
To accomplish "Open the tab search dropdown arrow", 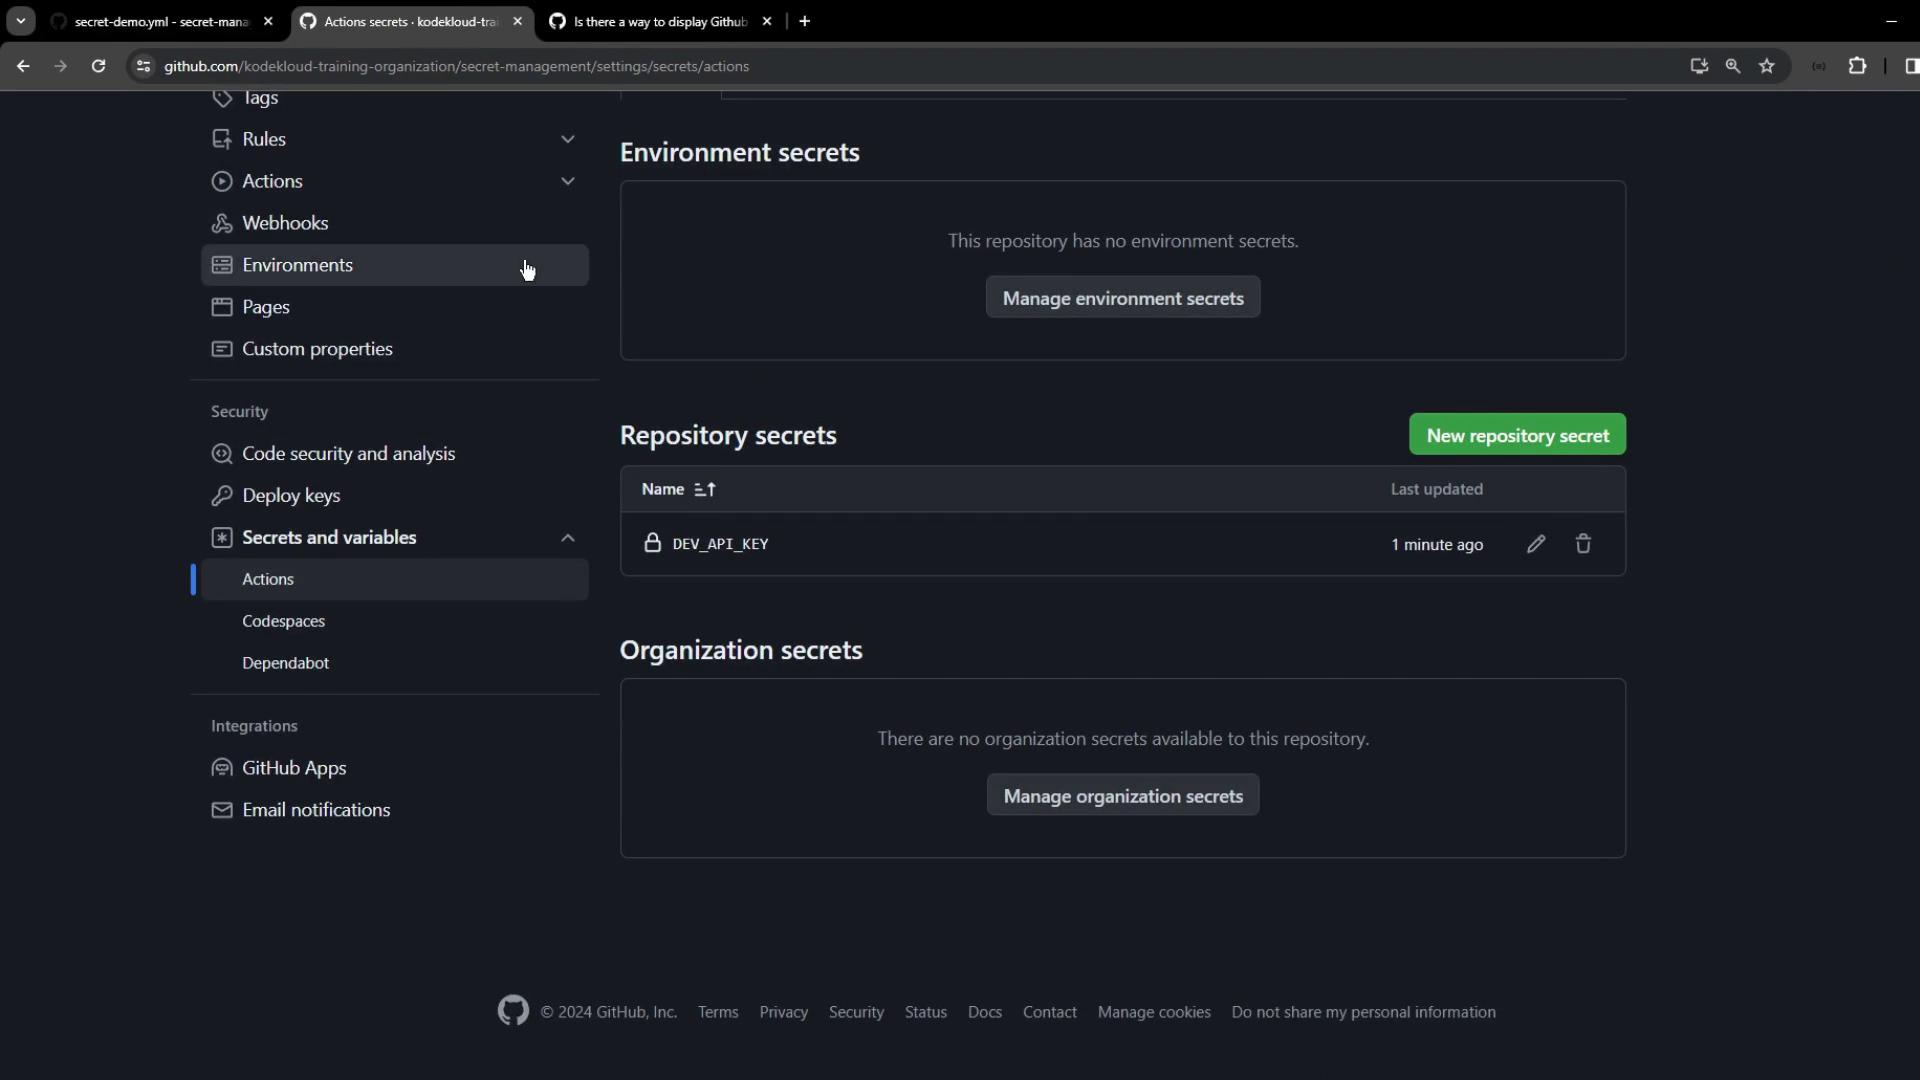I will tap(20, 21).
